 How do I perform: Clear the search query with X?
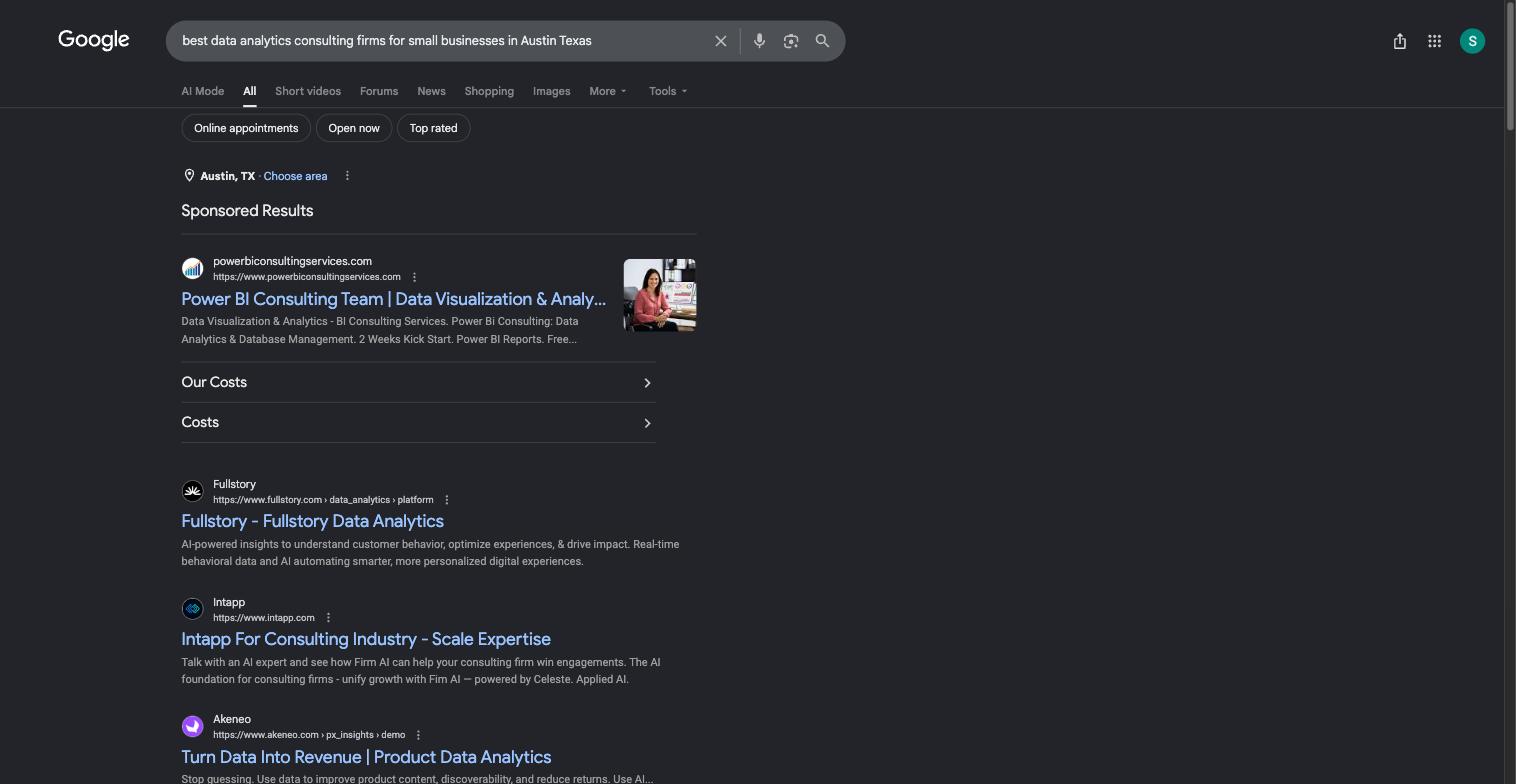(x=720, y=41)
